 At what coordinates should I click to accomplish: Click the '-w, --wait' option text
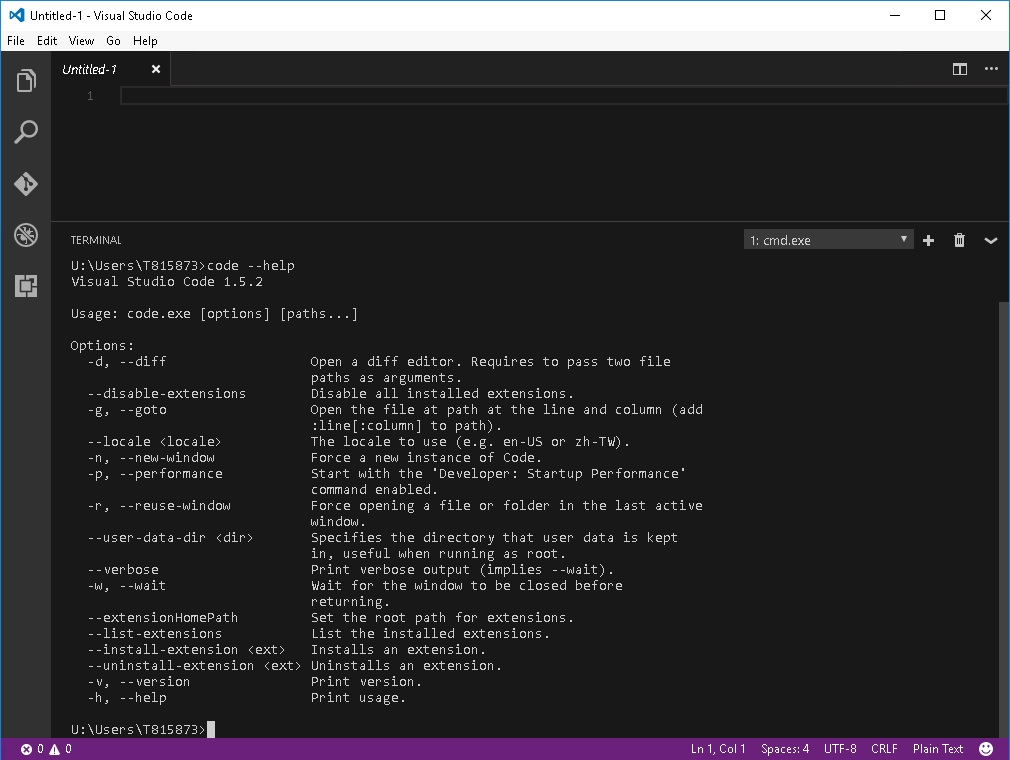127,585
